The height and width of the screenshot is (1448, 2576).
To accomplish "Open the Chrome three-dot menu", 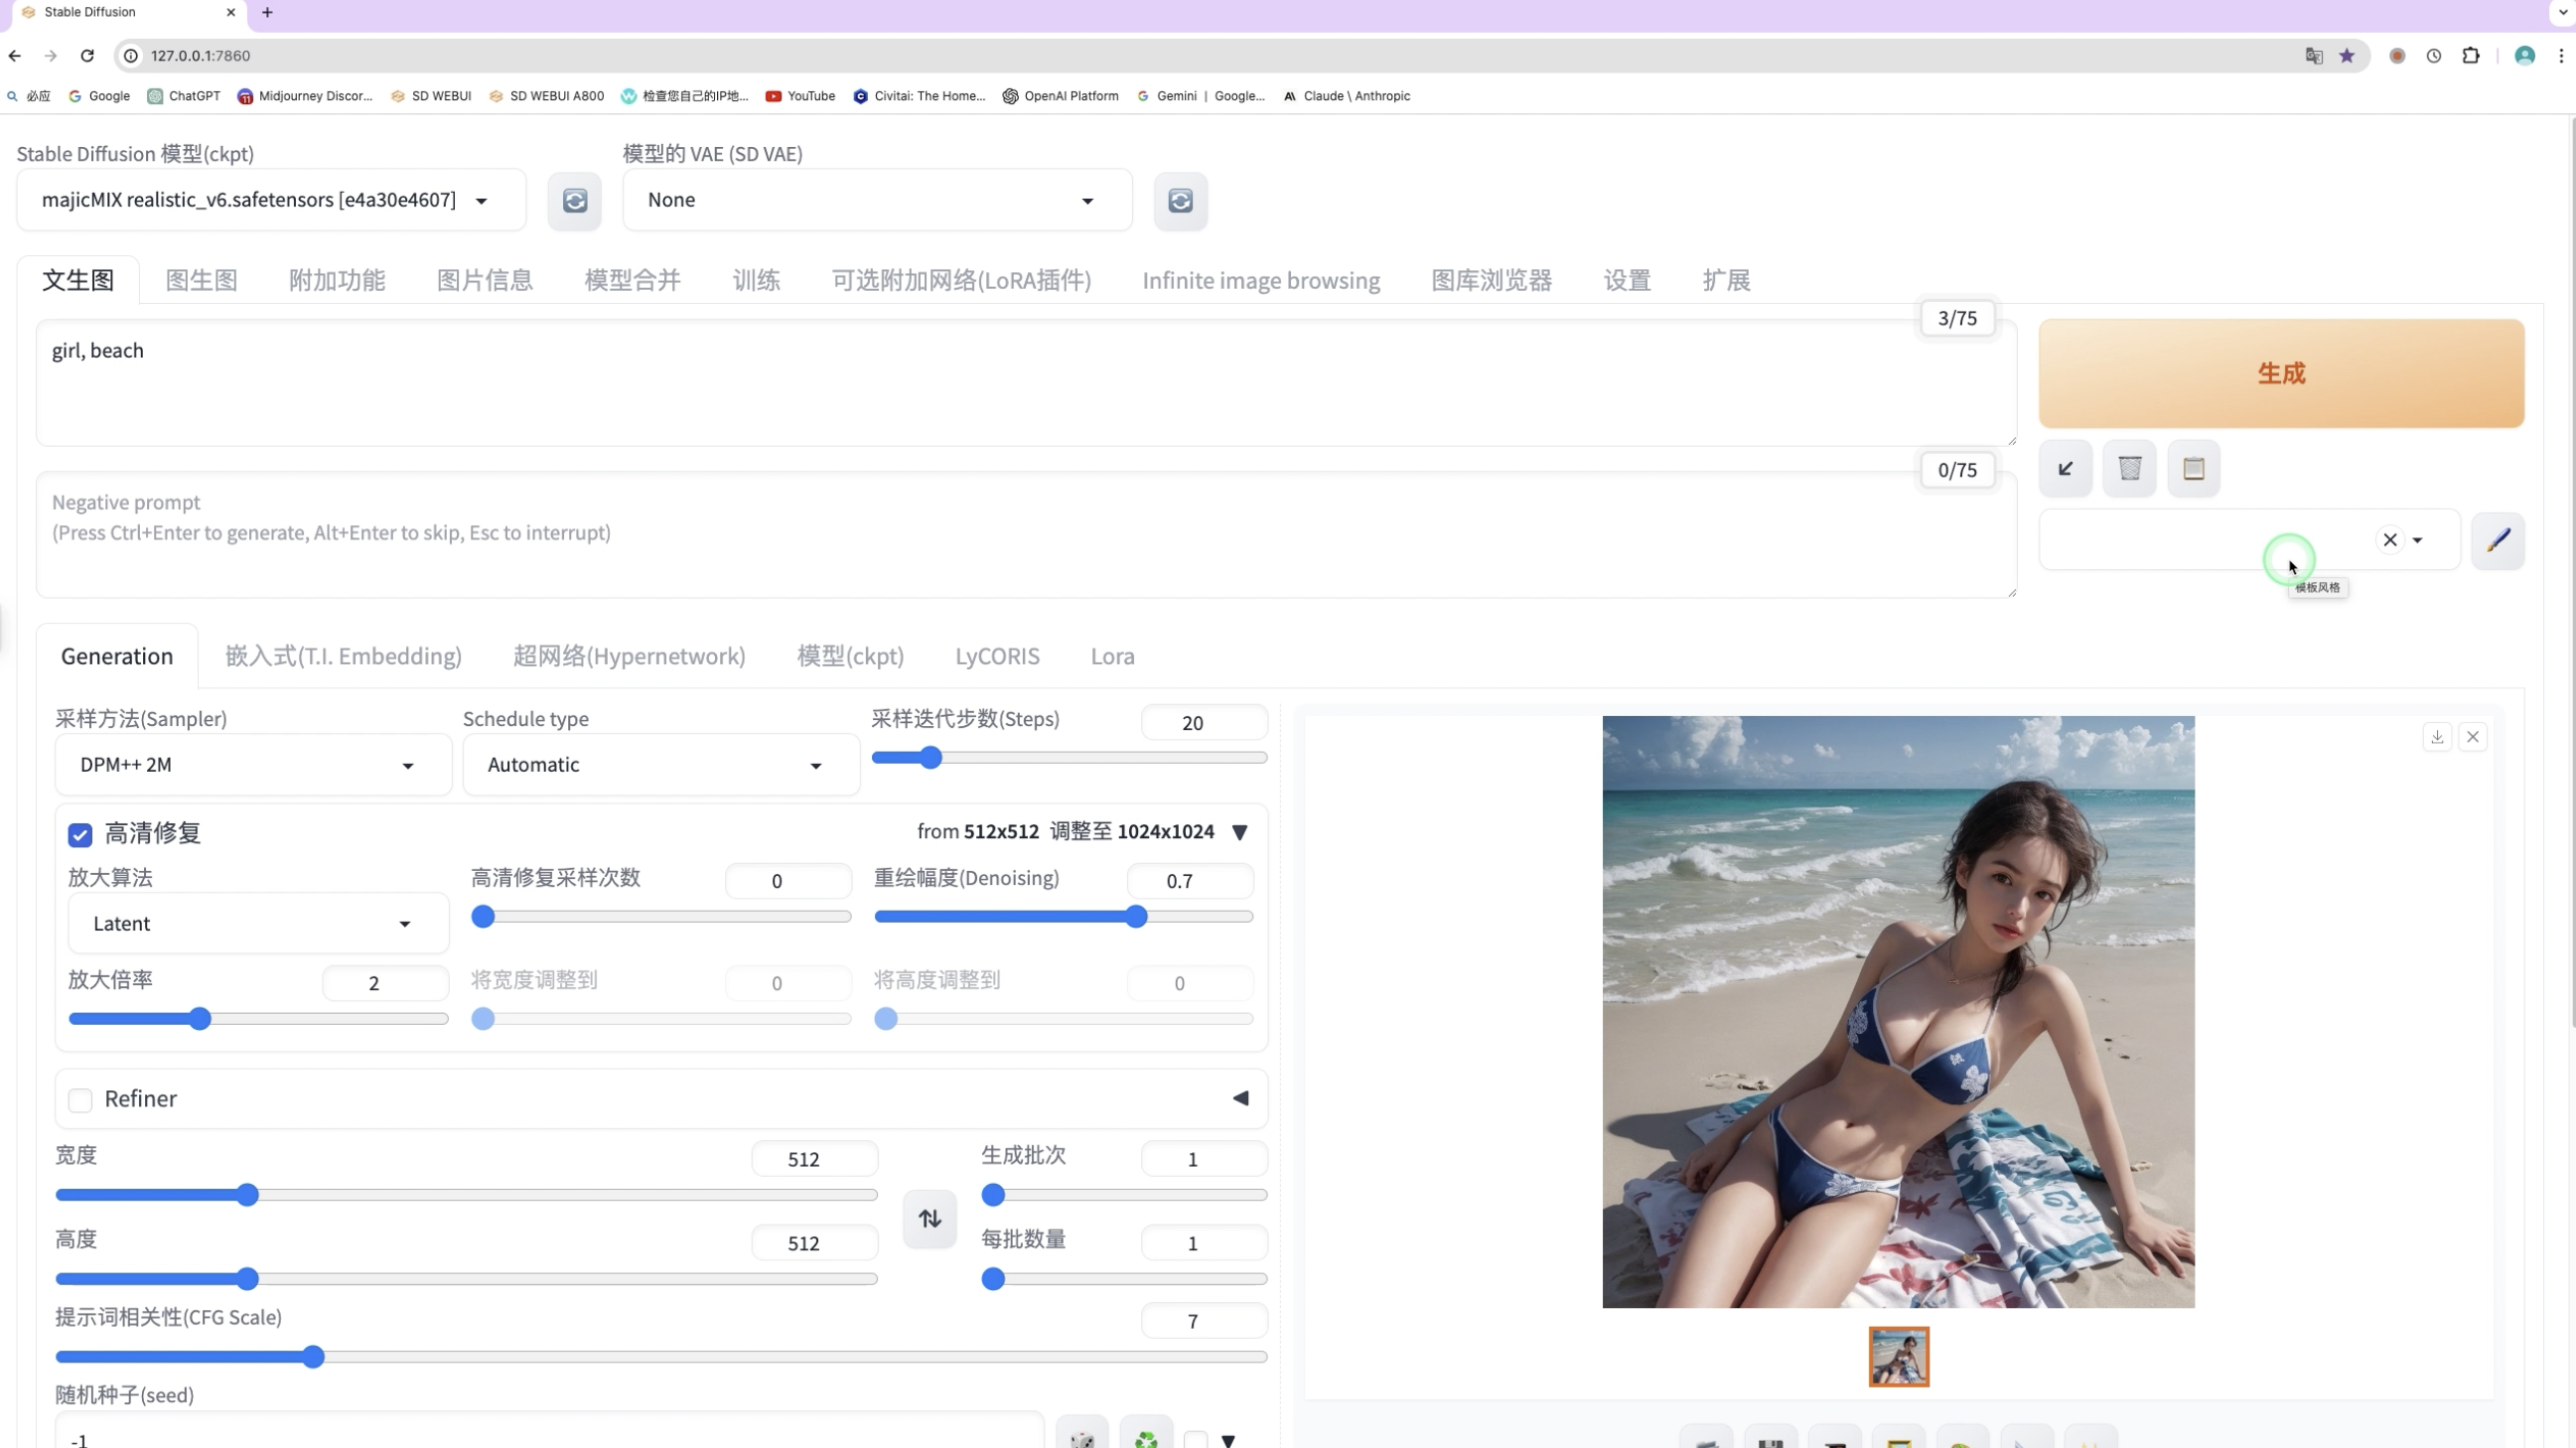I will tap(2561, 56).
